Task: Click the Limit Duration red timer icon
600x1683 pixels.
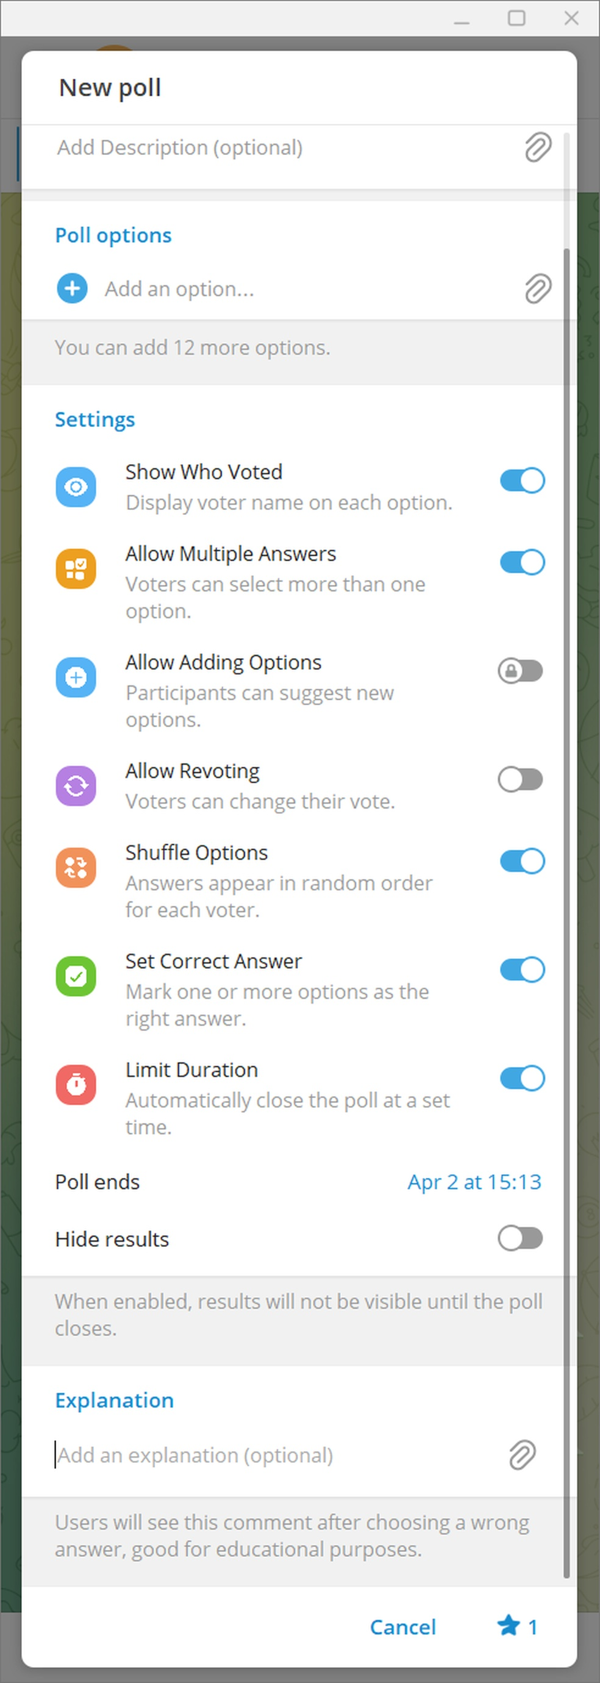Action: click(76, 1084)
